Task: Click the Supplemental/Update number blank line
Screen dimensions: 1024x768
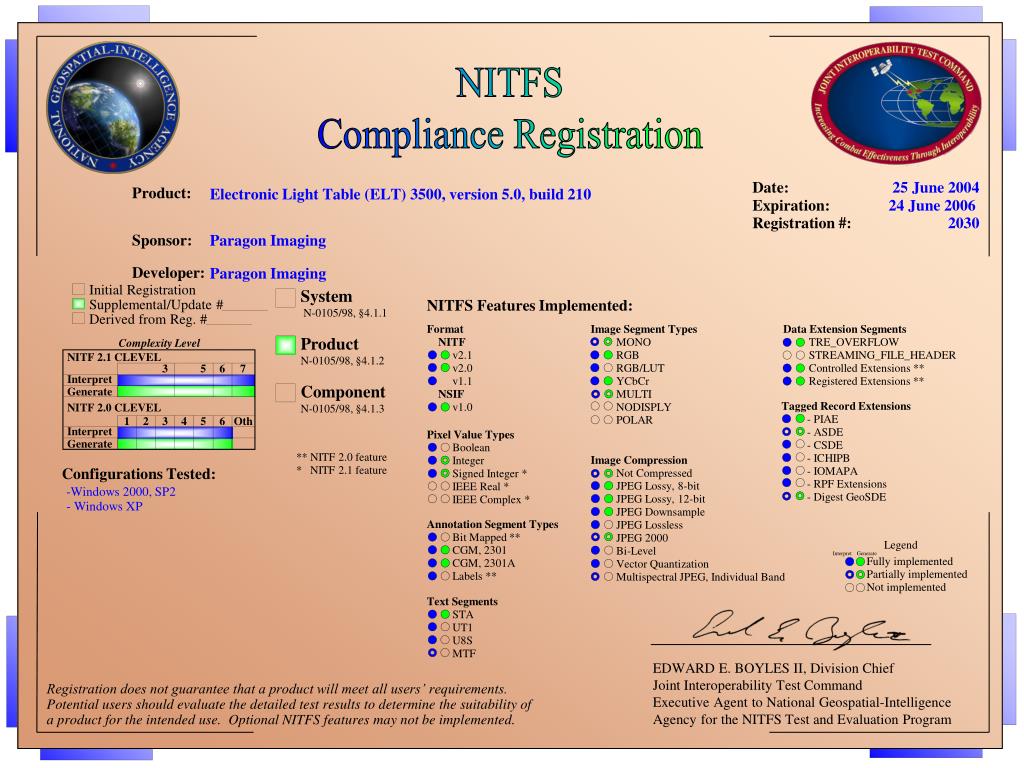Action: point(245,305)
